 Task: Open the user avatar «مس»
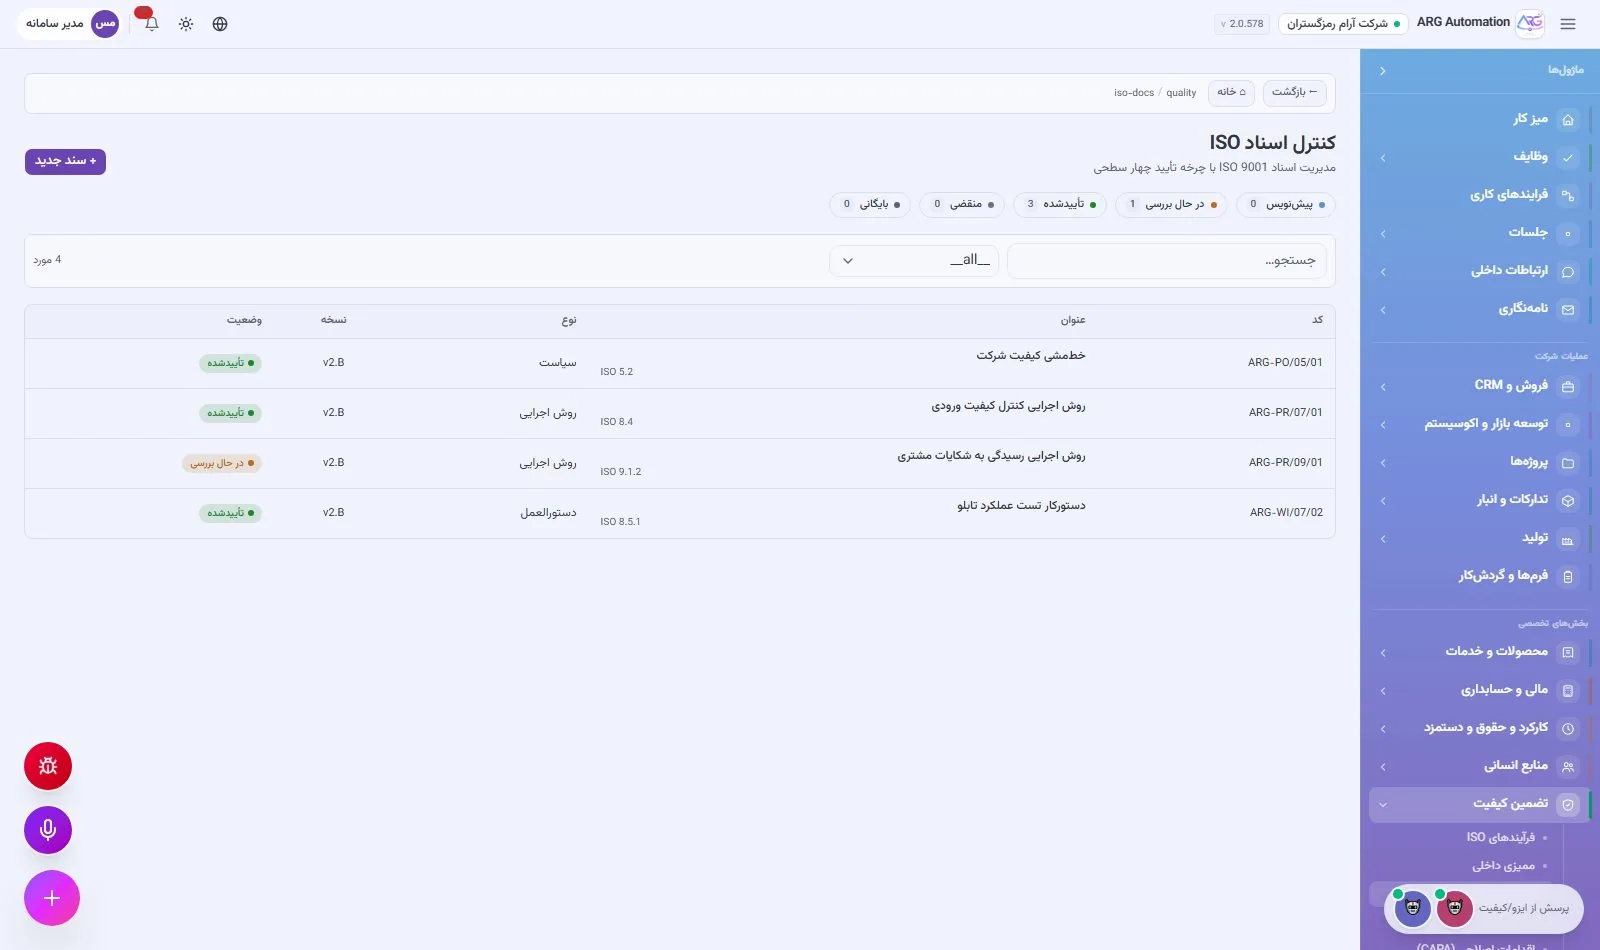pos(105,24)
